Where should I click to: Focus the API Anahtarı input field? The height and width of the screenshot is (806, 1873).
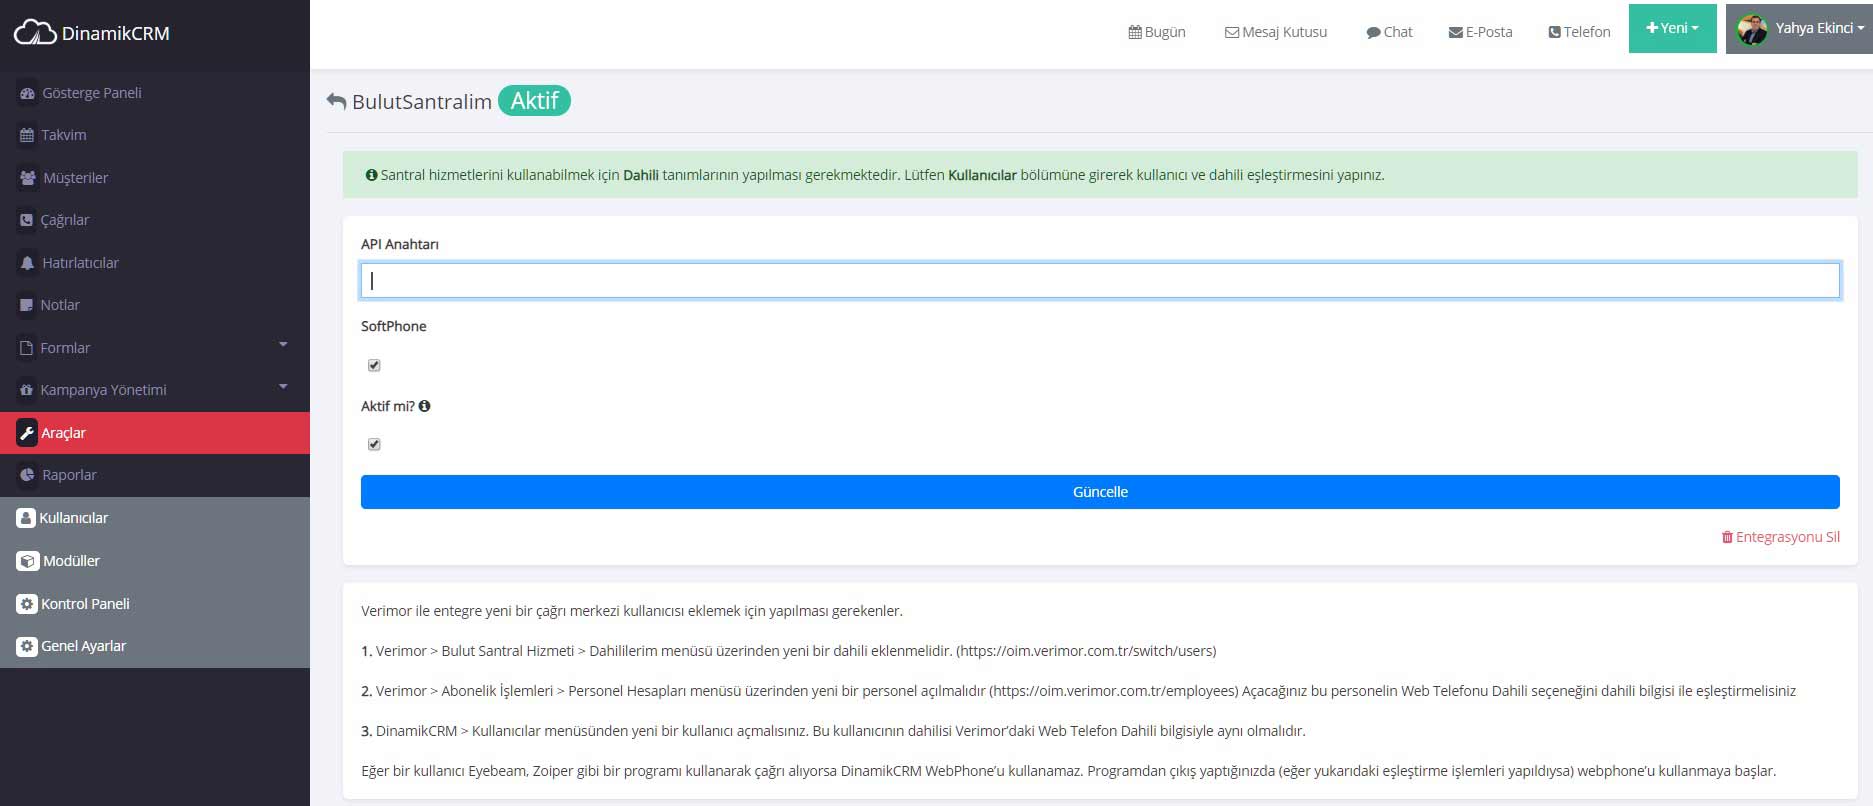[1100, 281]
